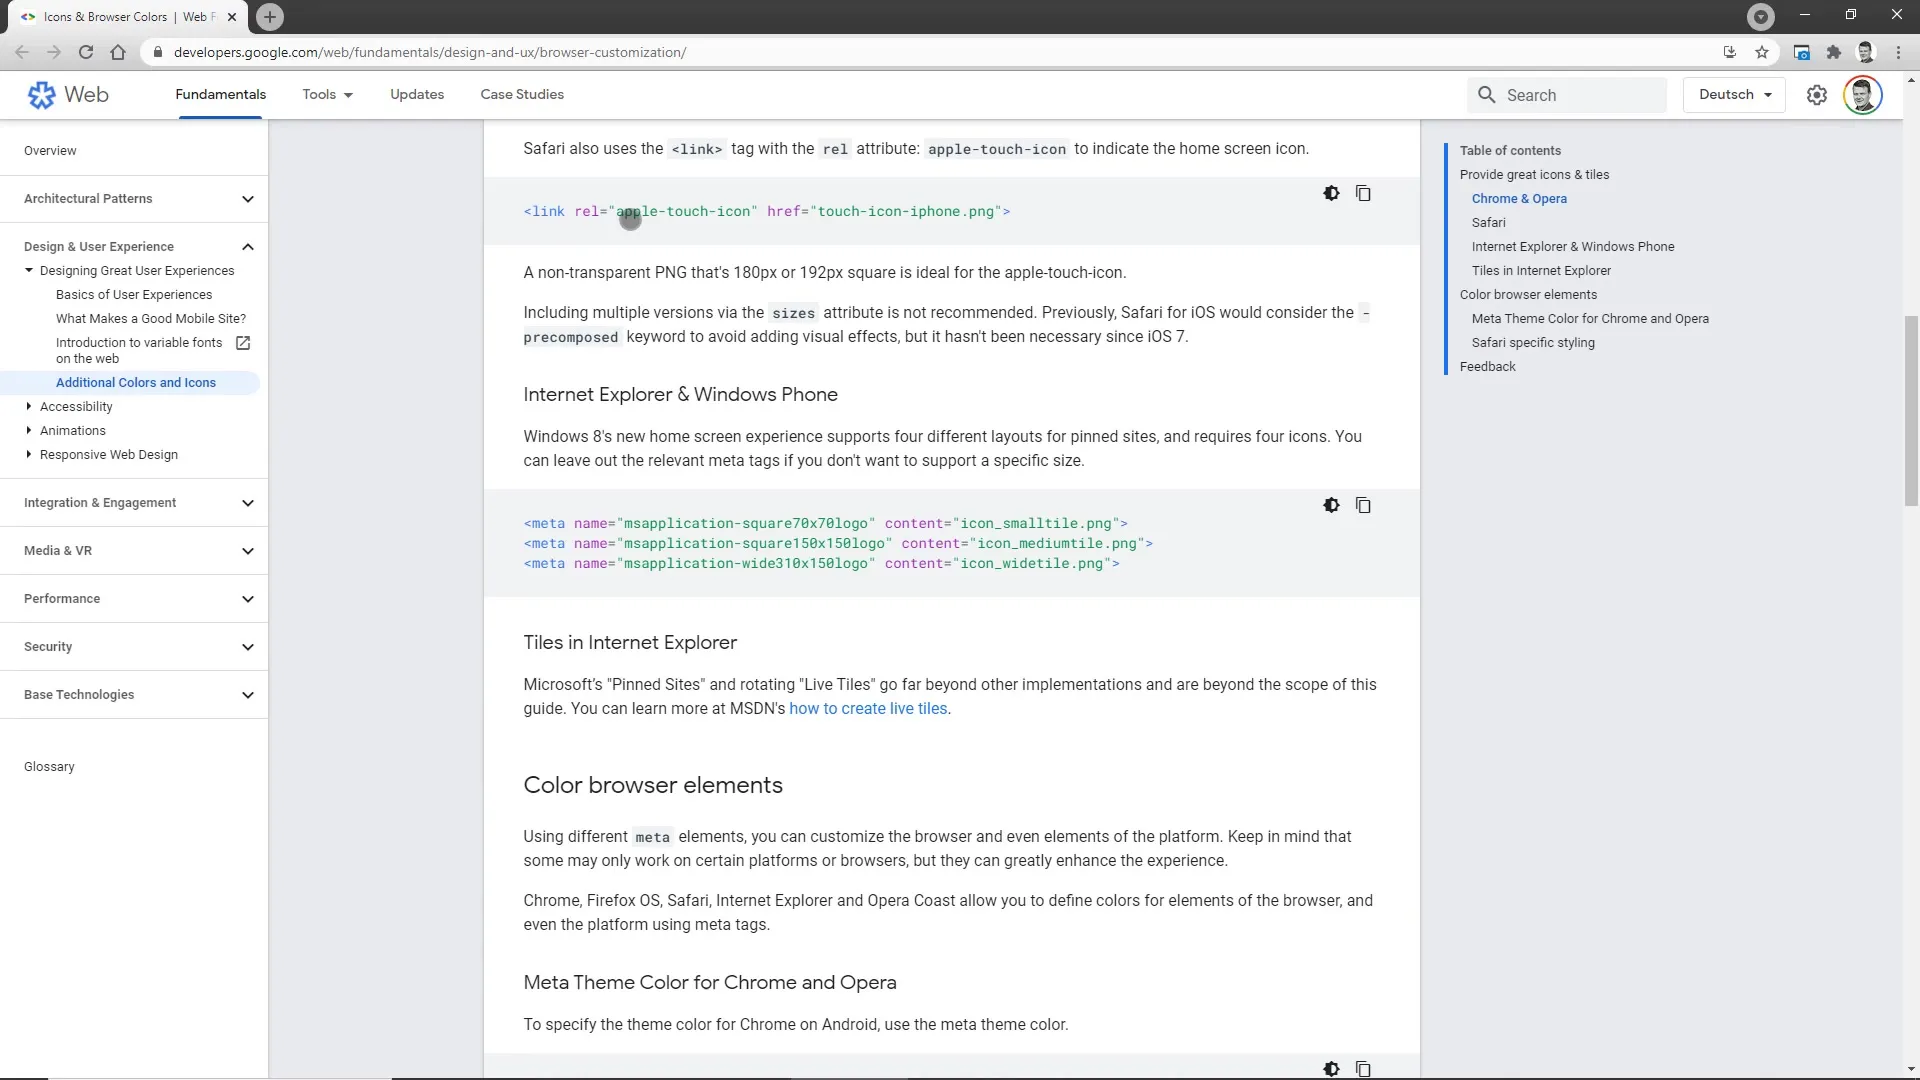Open the how to create live tiles link
Viewport: 1920px width, 1080px height.
(868, 709)
